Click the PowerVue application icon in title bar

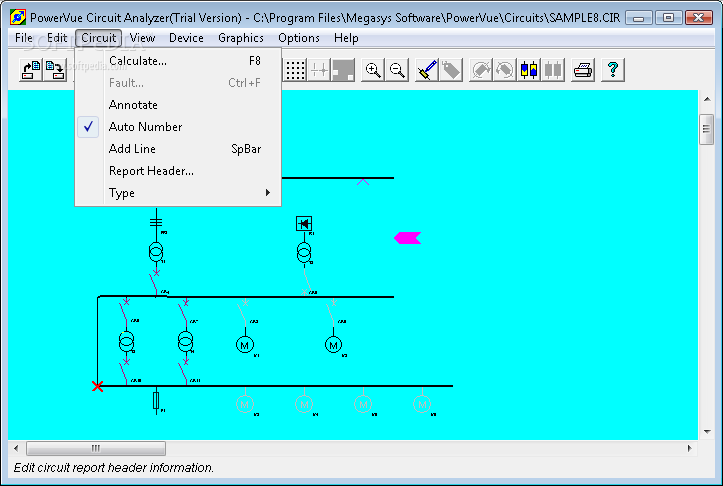(x=18, y=18)
